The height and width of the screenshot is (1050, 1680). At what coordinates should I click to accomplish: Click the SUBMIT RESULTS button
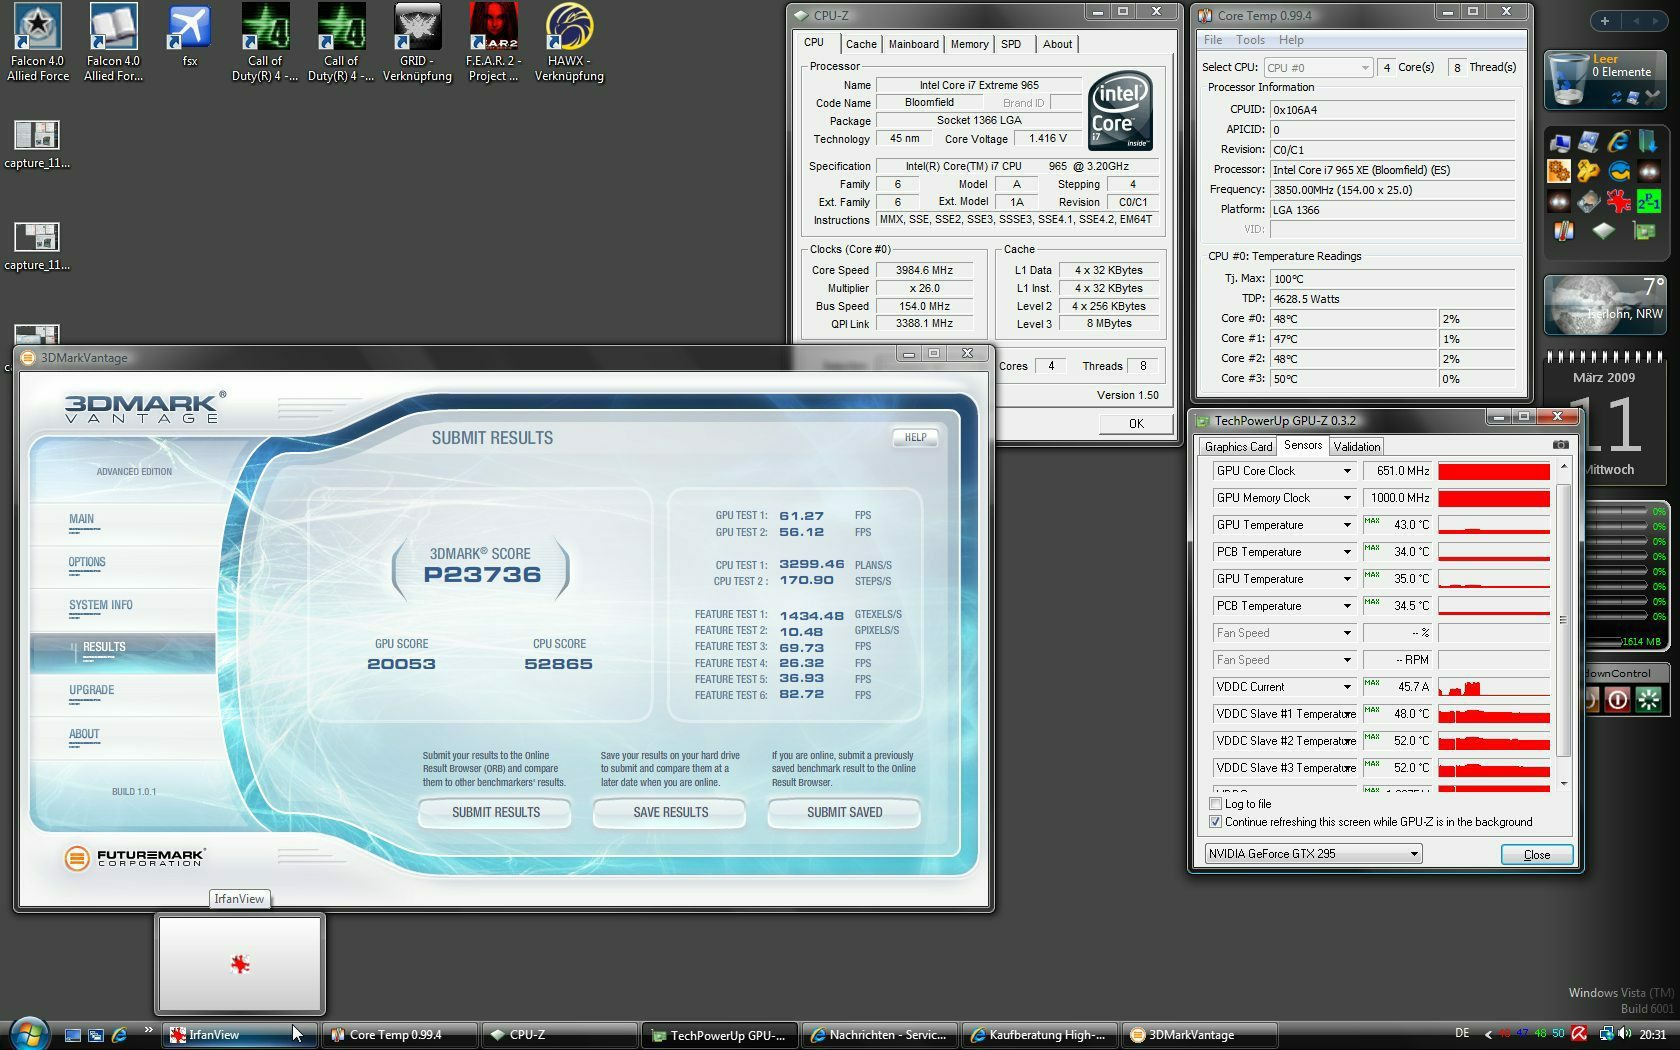(x=495, y=812)
